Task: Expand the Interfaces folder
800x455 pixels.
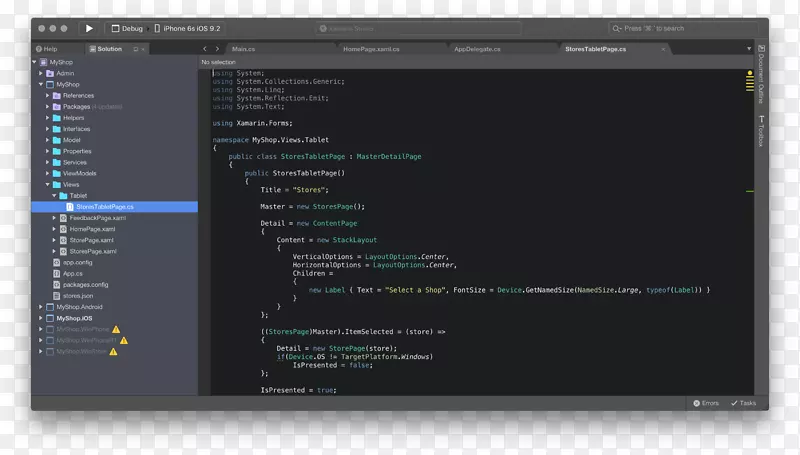Action: point(48,129)
